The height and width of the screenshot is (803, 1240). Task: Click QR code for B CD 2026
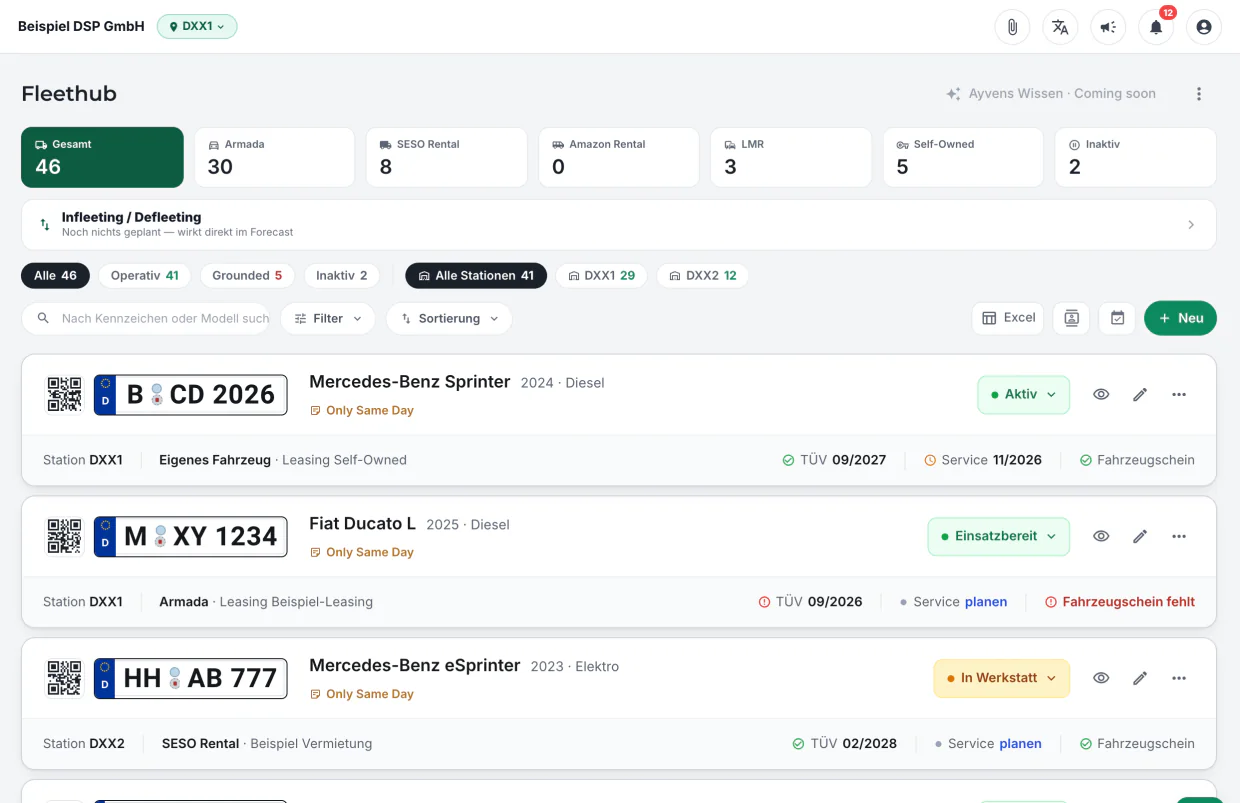65,394
